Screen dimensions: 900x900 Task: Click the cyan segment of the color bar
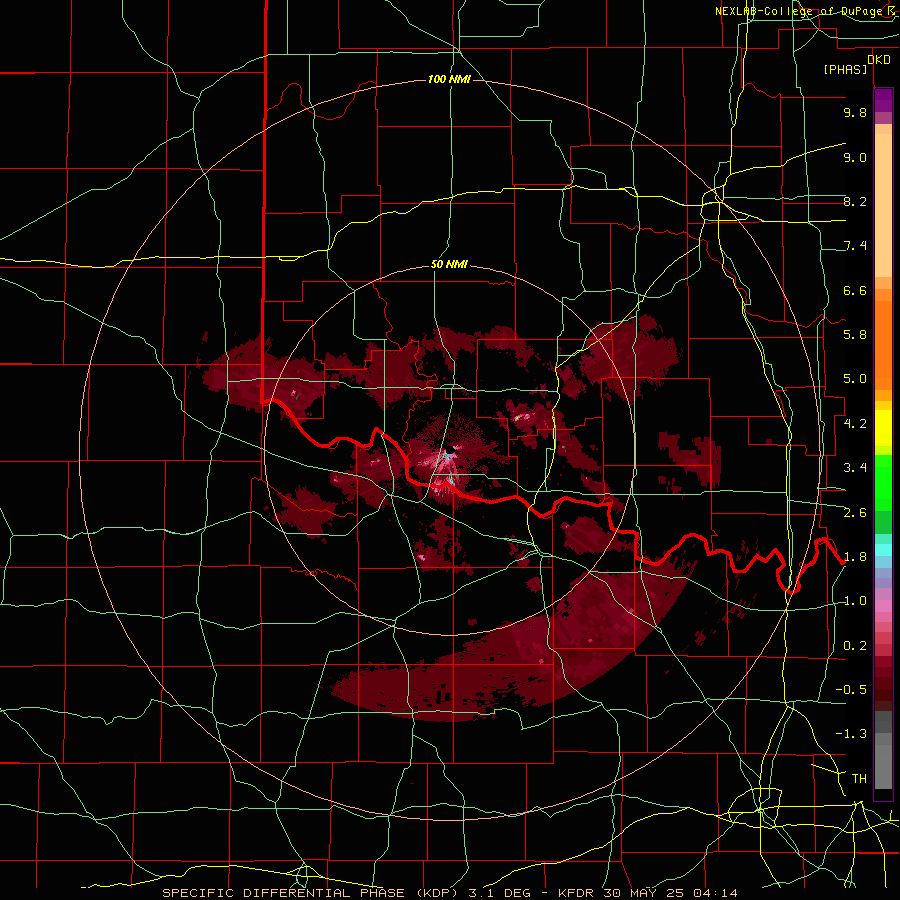click(883, 550)
